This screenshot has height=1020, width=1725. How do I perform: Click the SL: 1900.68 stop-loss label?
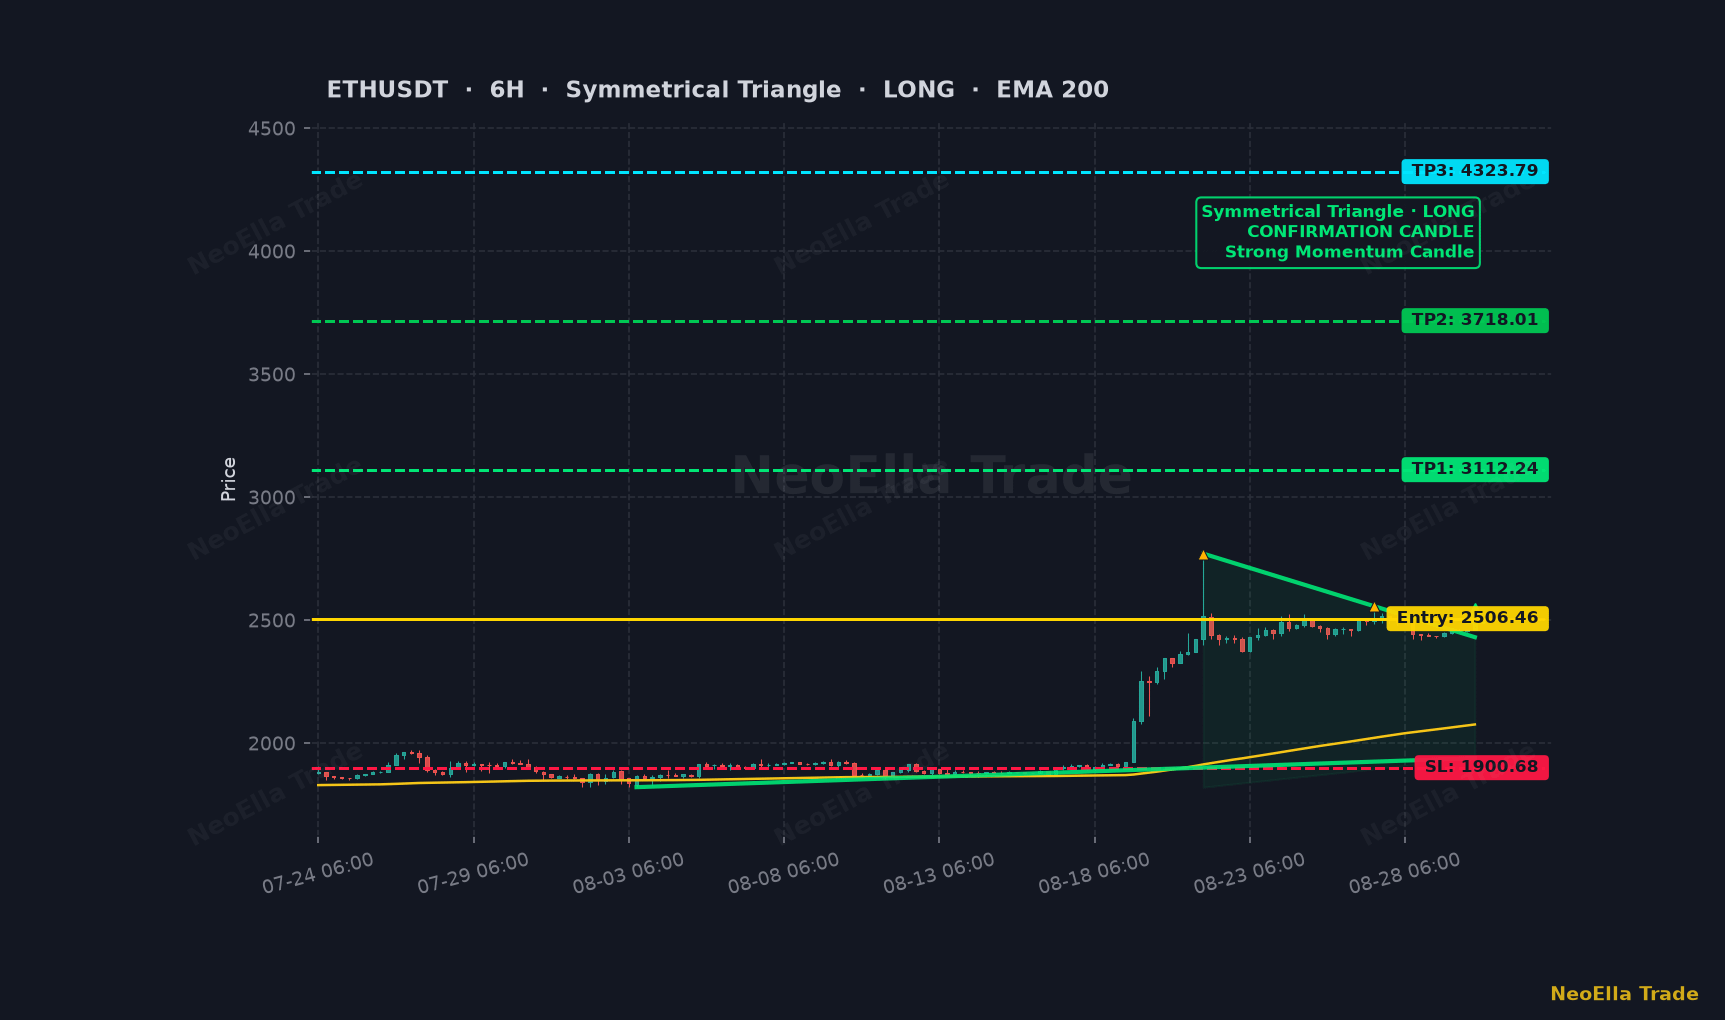pyautogui.click(x=1481, y=767)
